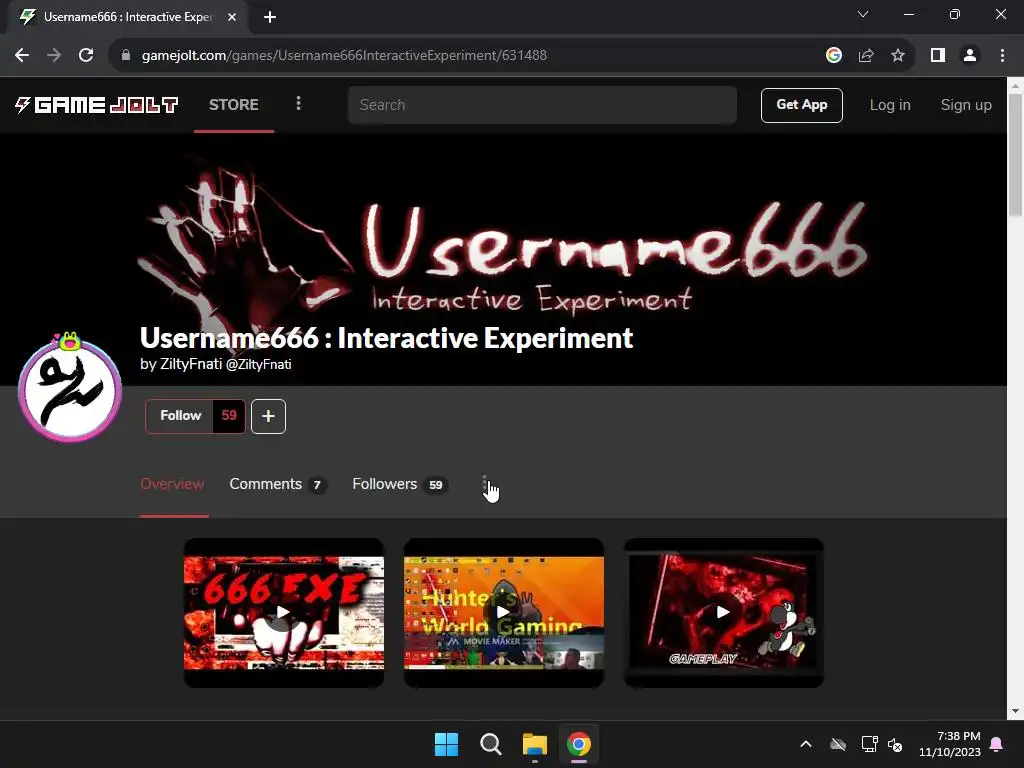The image size is (1024, 768).
Task: Click the game title heading text
Action: pos(387,338)
